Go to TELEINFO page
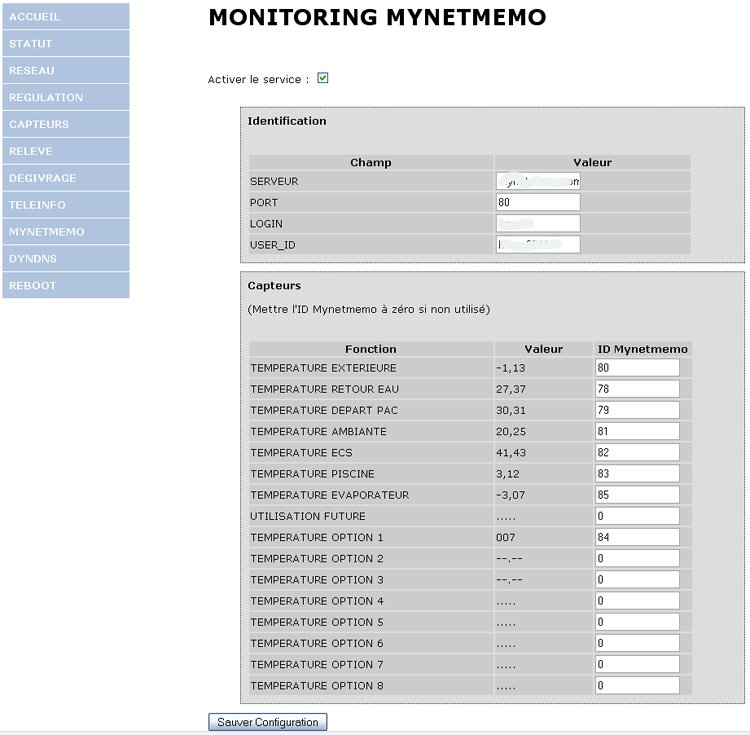This screenshot has height=735, width=750. click(x=66, y=205)
